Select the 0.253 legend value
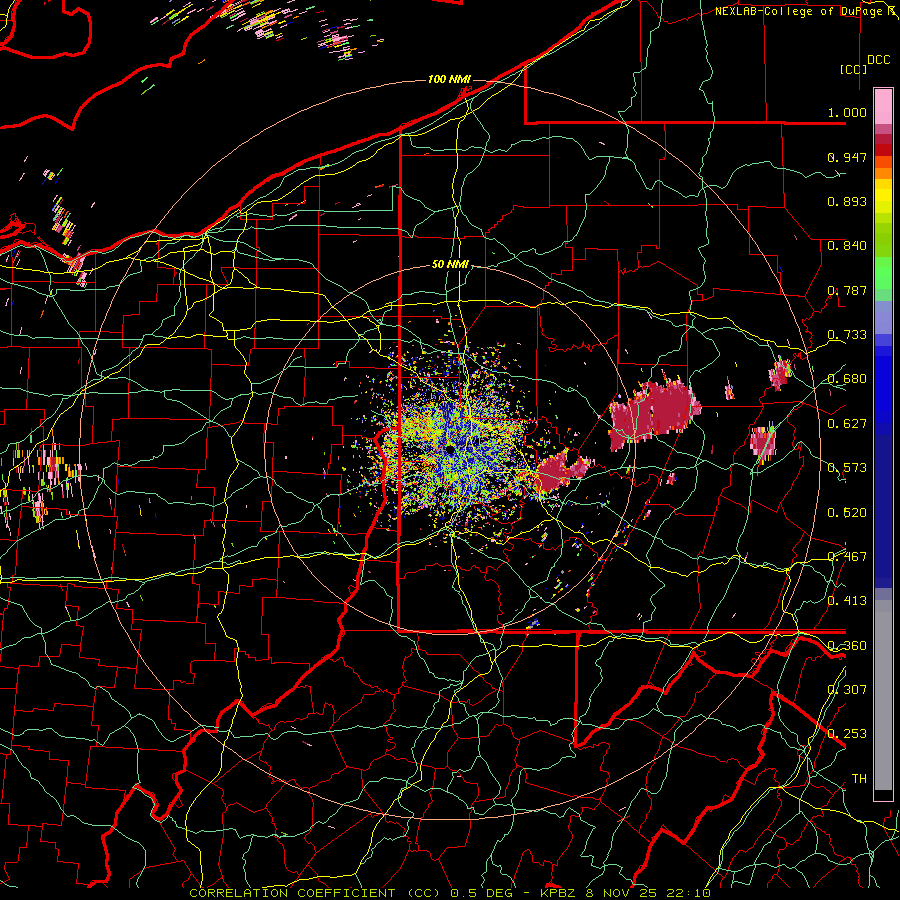Image resolution: width=900 pixels, height=900 pixels. pyautogui.click(x=847, y=734)
